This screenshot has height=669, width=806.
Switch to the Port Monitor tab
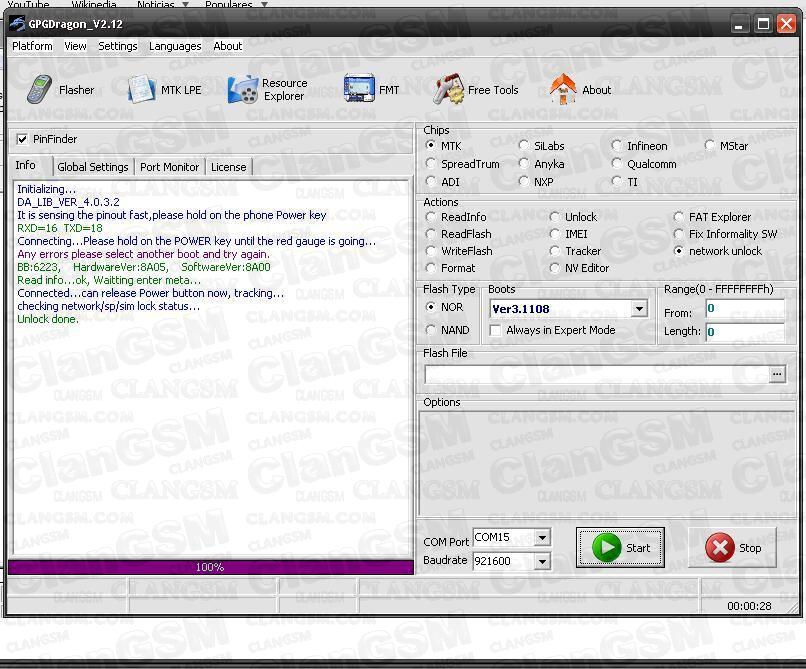tap(169, 167)
